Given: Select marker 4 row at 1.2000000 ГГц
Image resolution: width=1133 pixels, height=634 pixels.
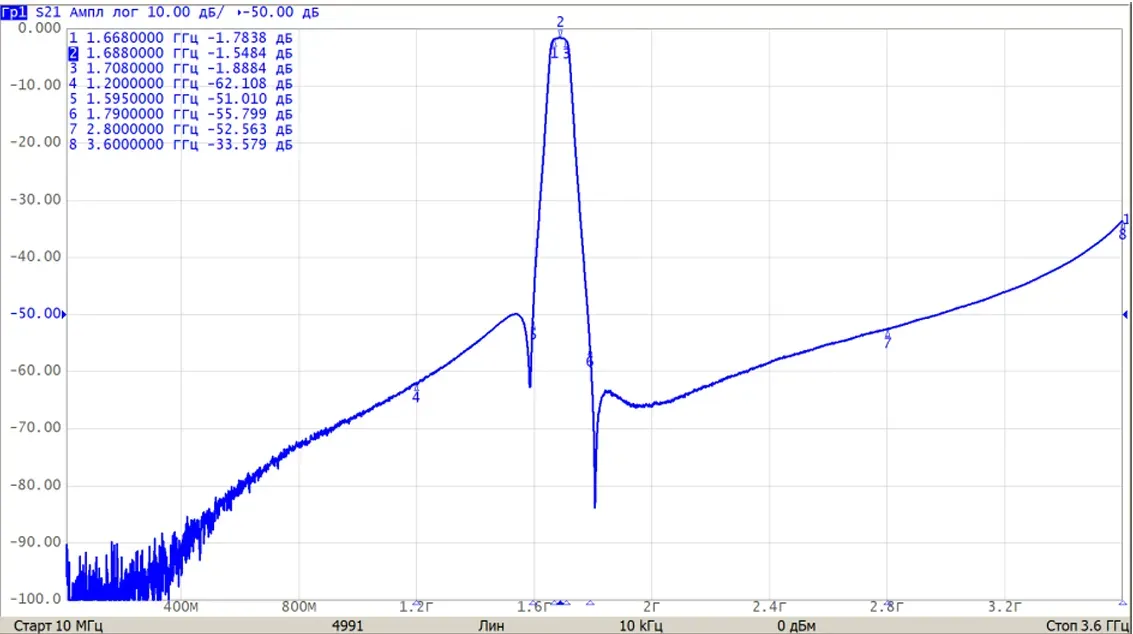Looking at the screenshot, I should tap(181, 83).
